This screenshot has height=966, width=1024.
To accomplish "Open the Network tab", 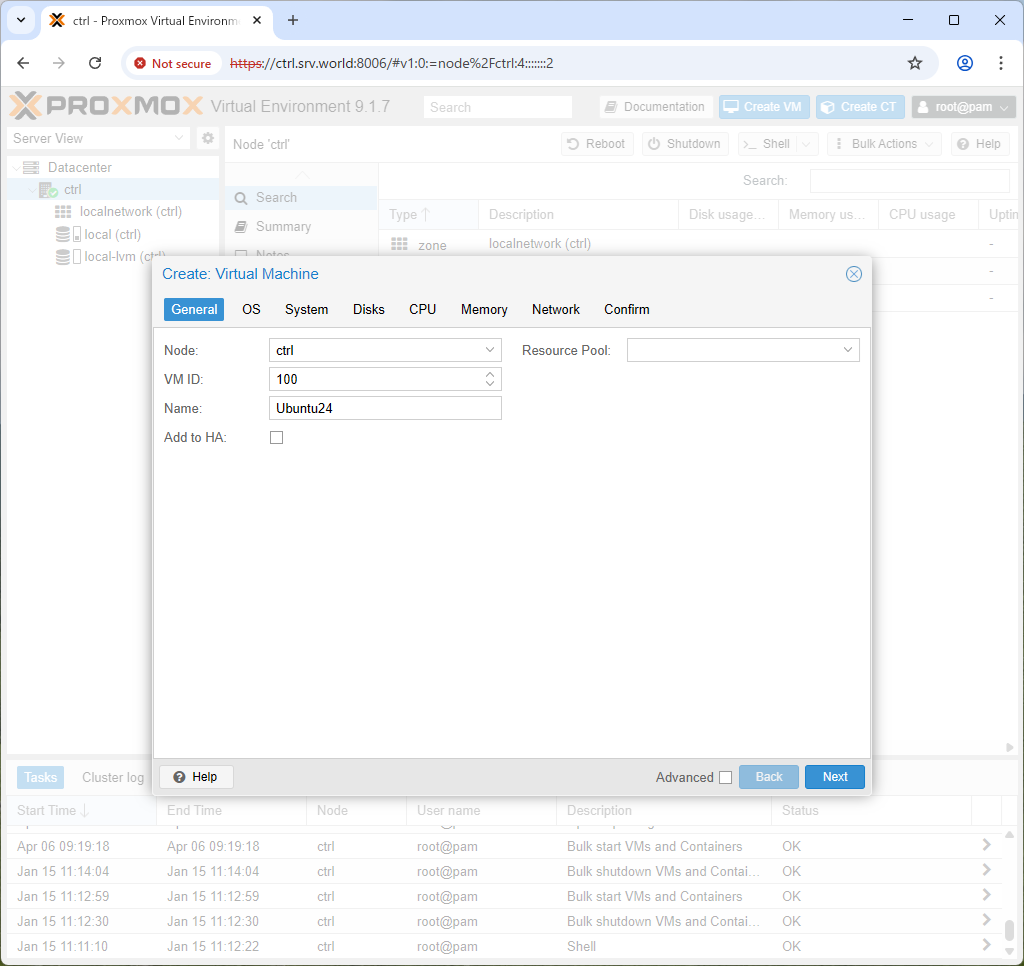I will (x=556, y=310).
